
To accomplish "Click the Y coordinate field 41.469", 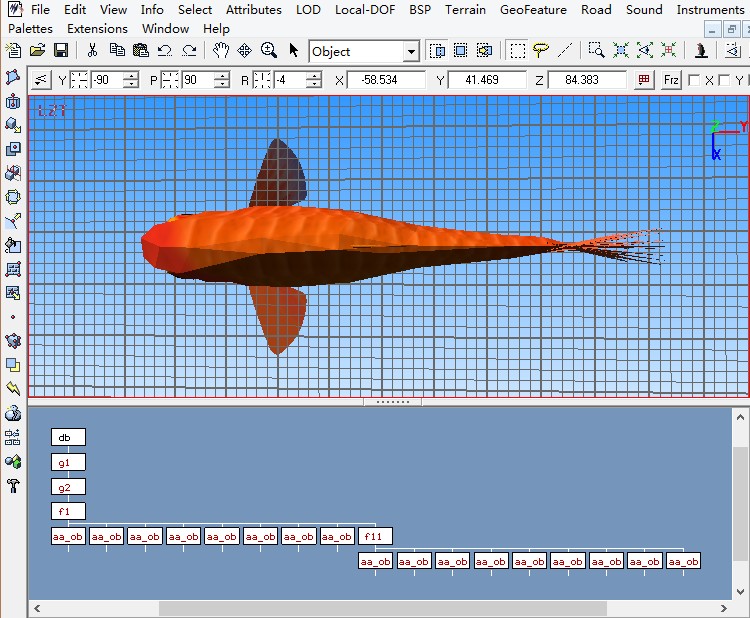I will [x=487, y=80].
